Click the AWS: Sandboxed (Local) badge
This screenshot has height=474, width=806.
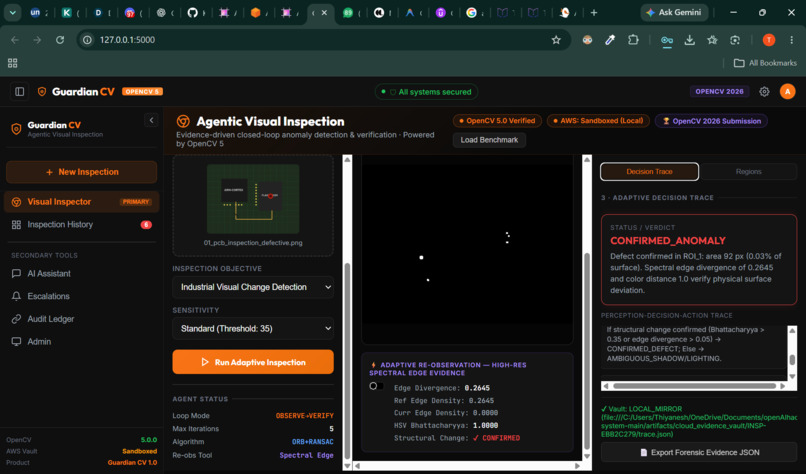click(598, 121)
